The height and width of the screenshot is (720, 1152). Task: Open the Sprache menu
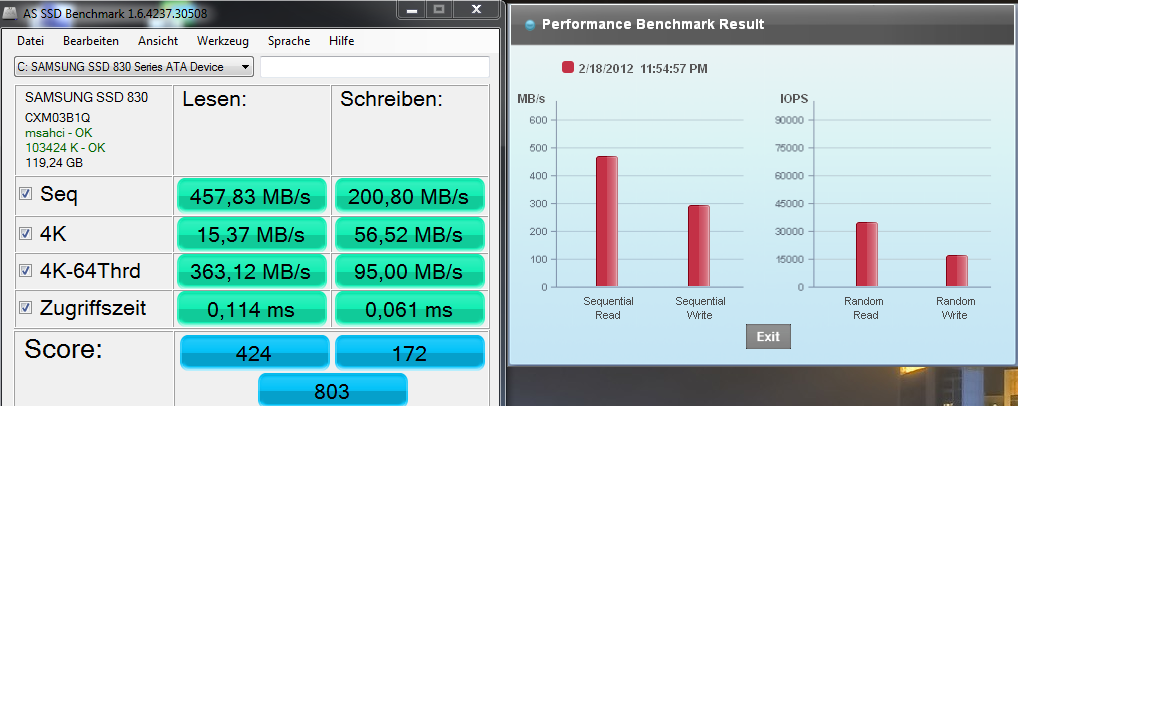(289, 41)
